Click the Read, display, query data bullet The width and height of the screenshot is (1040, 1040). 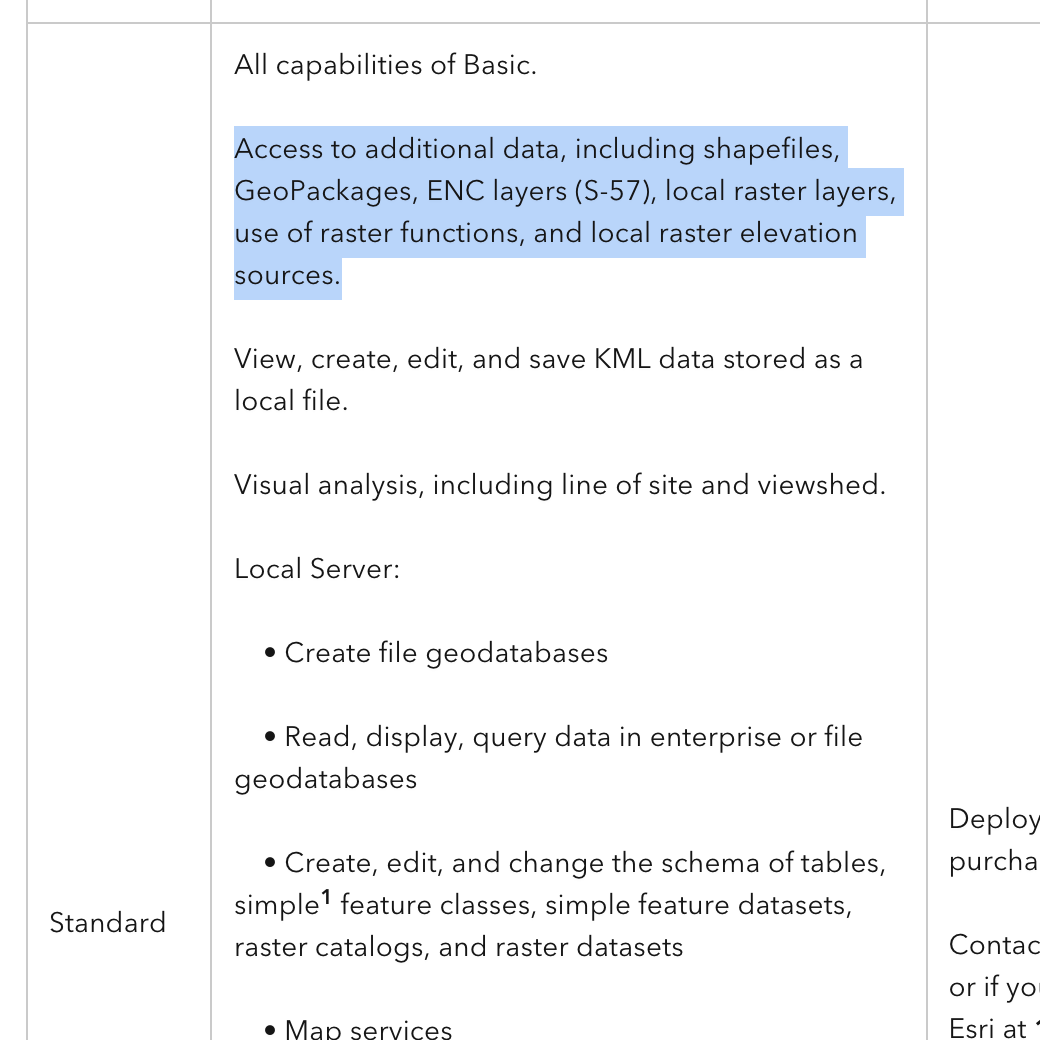548,758
